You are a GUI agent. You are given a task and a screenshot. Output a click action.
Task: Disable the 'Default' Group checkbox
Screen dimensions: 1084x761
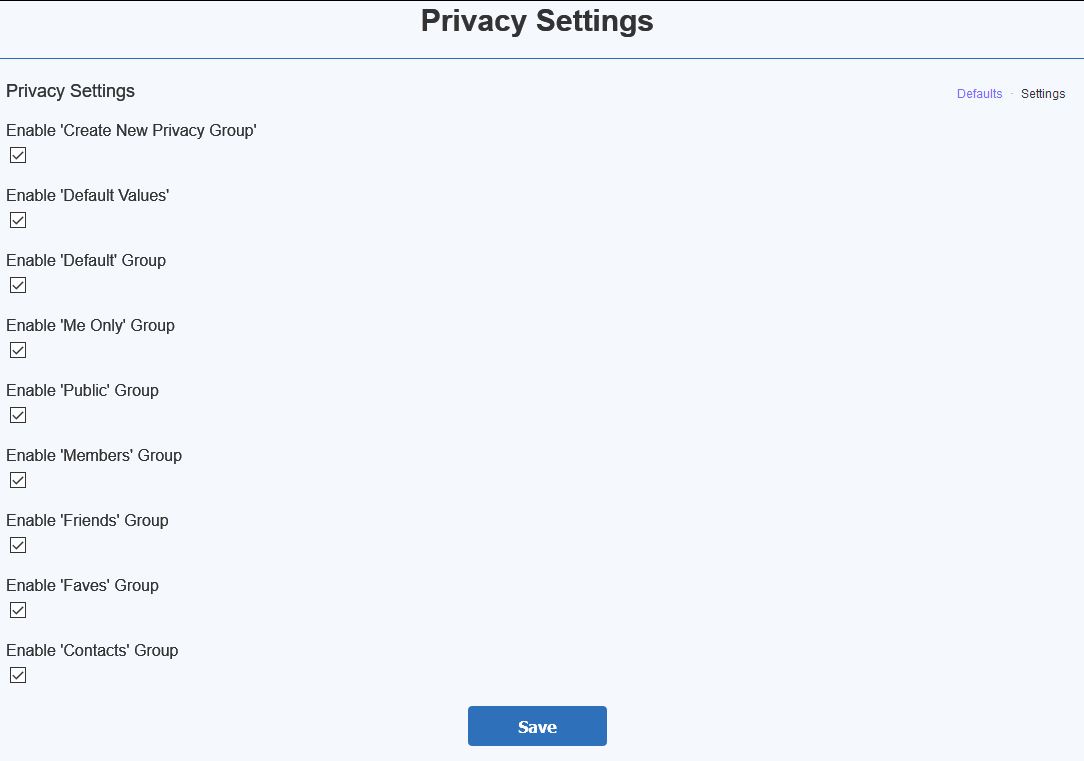18,285
